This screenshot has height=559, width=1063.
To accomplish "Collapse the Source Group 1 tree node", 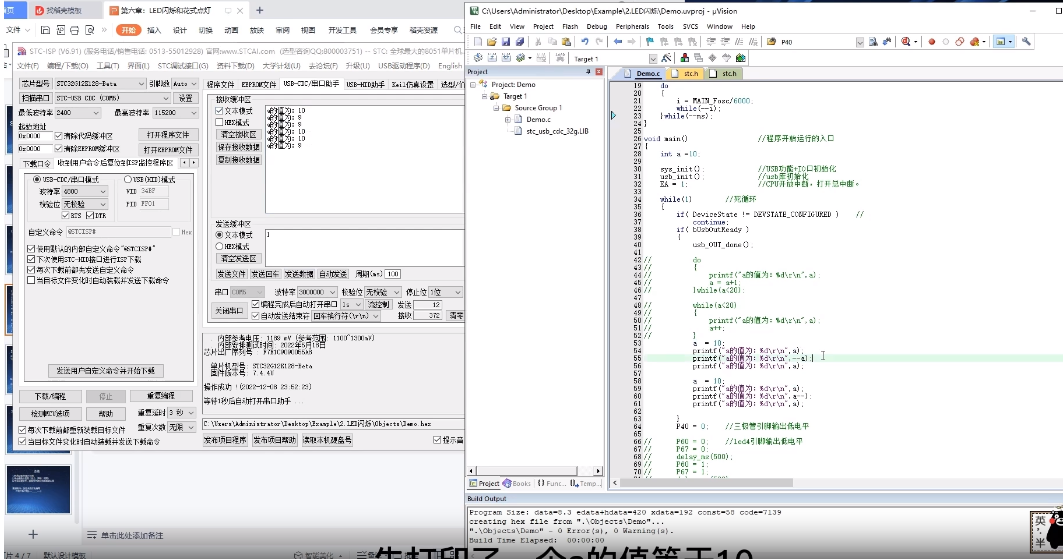I will click(x=496, y=108).
